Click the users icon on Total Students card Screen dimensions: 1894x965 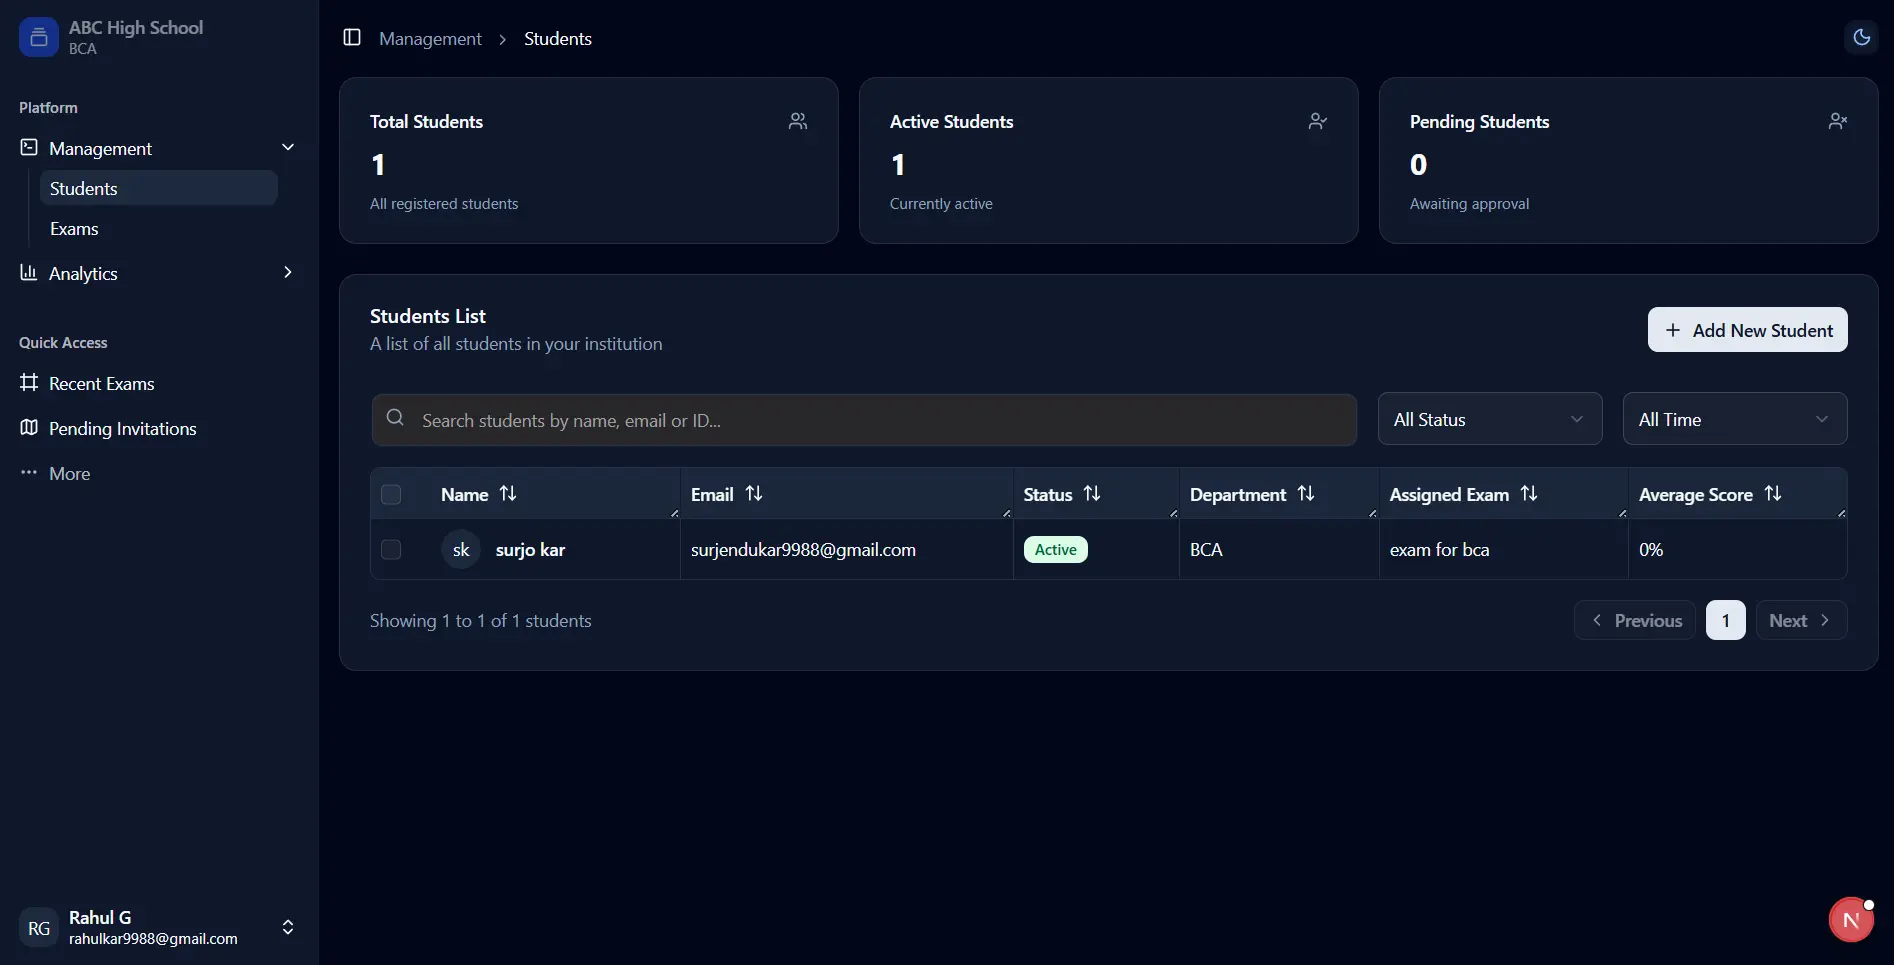[798, 121]
